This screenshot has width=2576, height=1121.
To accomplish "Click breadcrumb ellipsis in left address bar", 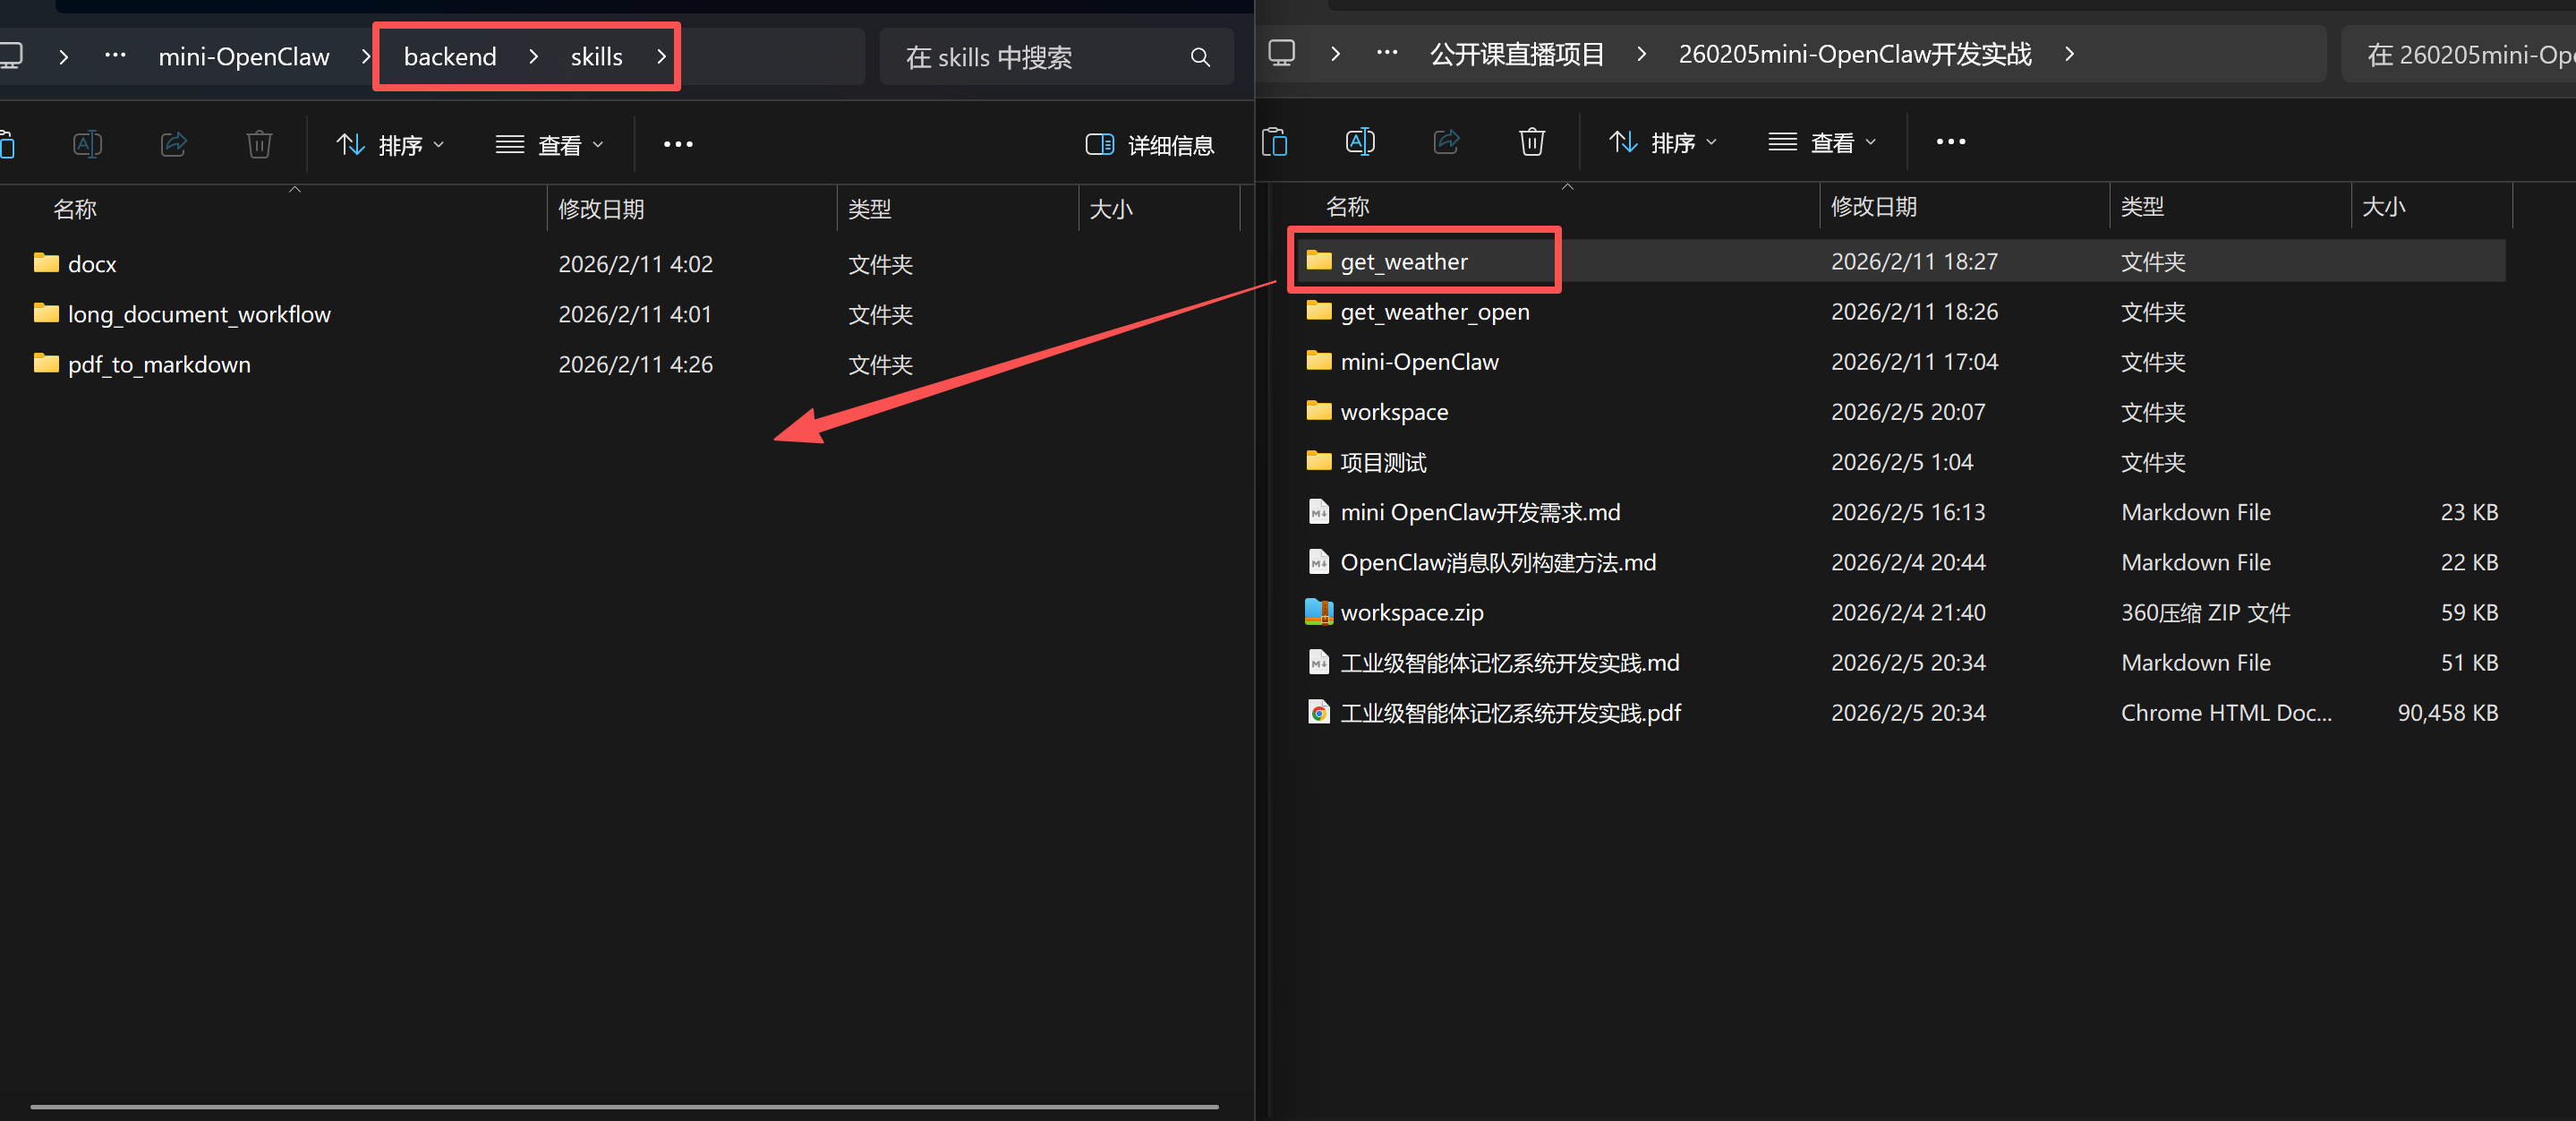I will click(116, 56).
